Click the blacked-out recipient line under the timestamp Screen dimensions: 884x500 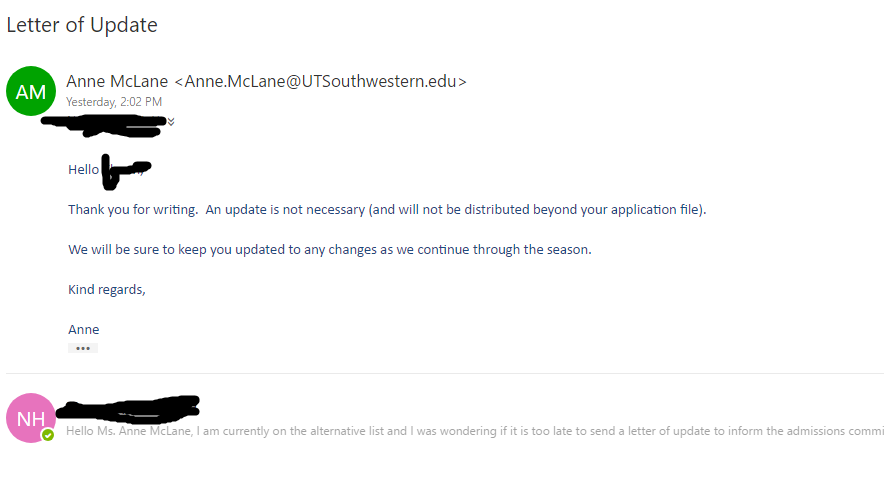point(104,125)
